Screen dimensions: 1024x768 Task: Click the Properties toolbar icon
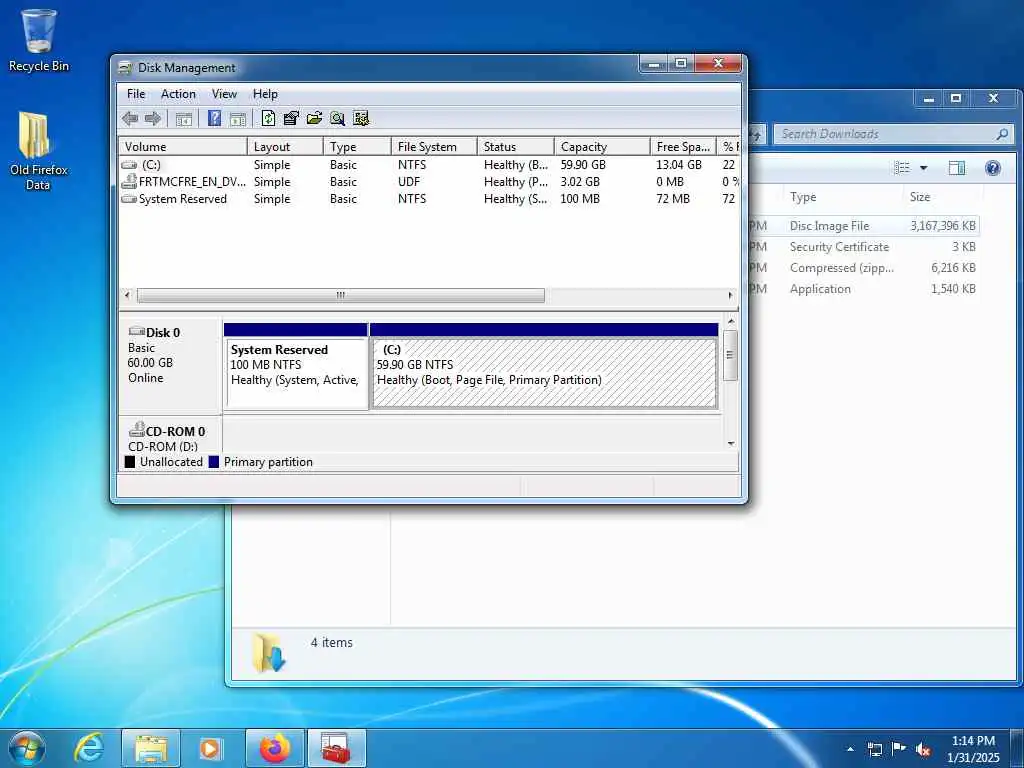tap(291, 118)
